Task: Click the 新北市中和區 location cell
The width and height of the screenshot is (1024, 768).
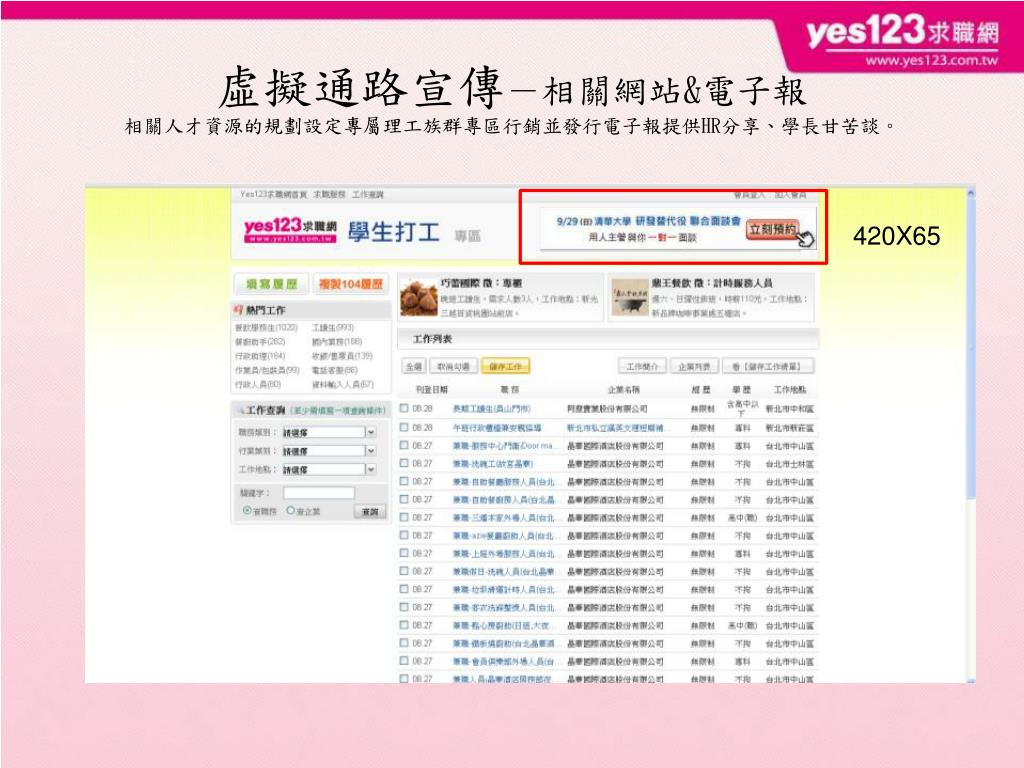Action: pyautogui.click(x=790, y=409)
